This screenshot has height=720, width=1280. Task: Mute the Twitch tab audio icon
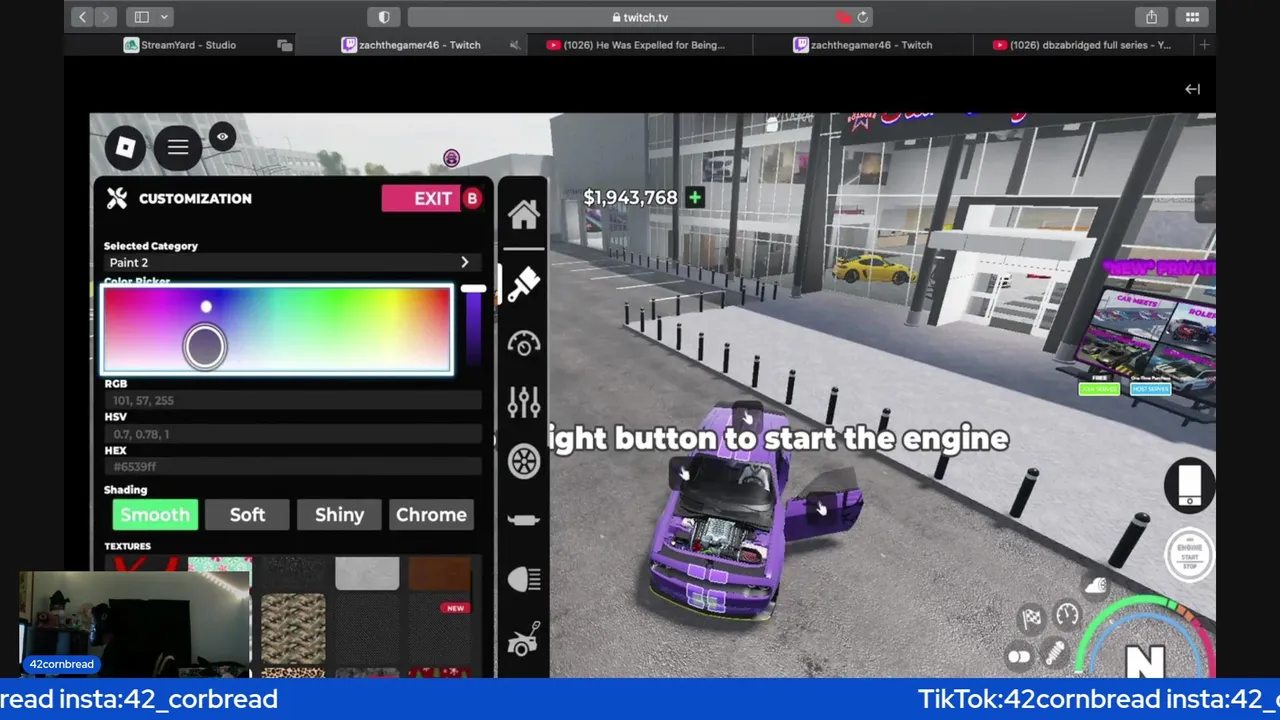(x=514, y=45)
